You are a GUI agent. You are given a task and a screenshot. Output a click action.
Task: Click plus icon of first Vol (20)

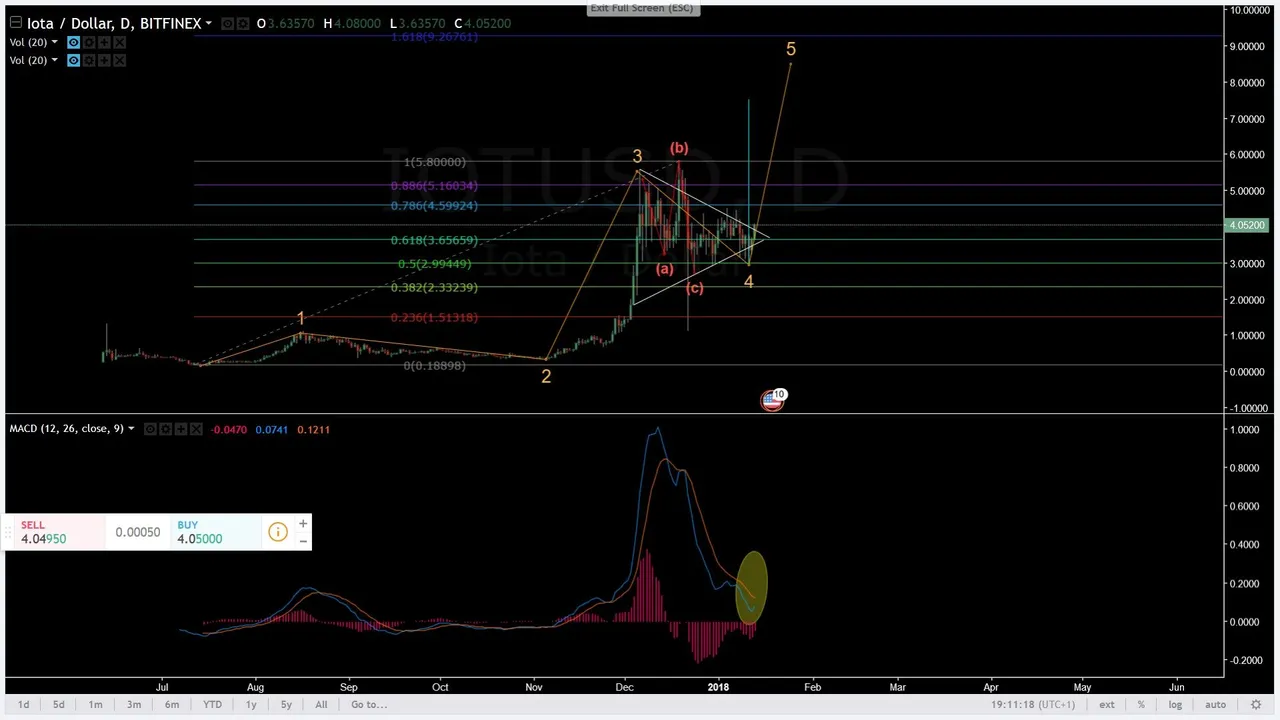click(x=104, y=42)
